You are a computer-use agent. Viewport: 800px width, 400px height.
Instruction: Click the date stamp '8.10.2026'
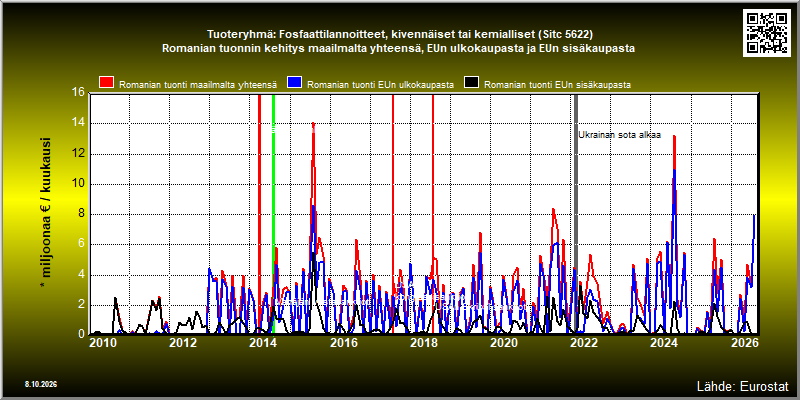coord(40,384)
